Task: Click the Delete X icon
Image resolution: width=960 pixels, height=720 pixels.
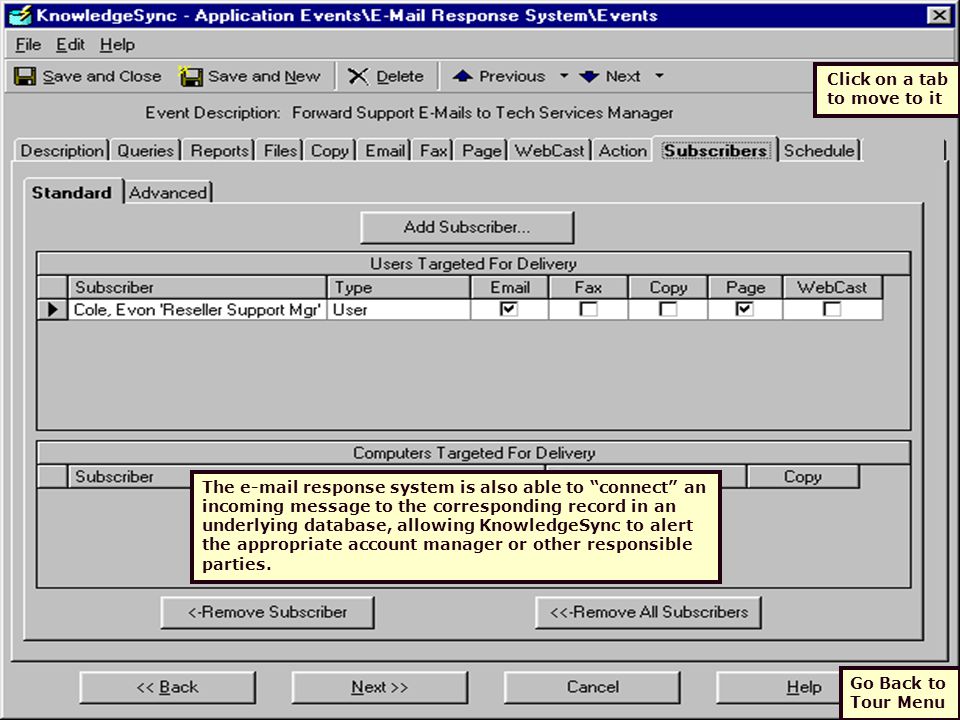Action: 358,77
